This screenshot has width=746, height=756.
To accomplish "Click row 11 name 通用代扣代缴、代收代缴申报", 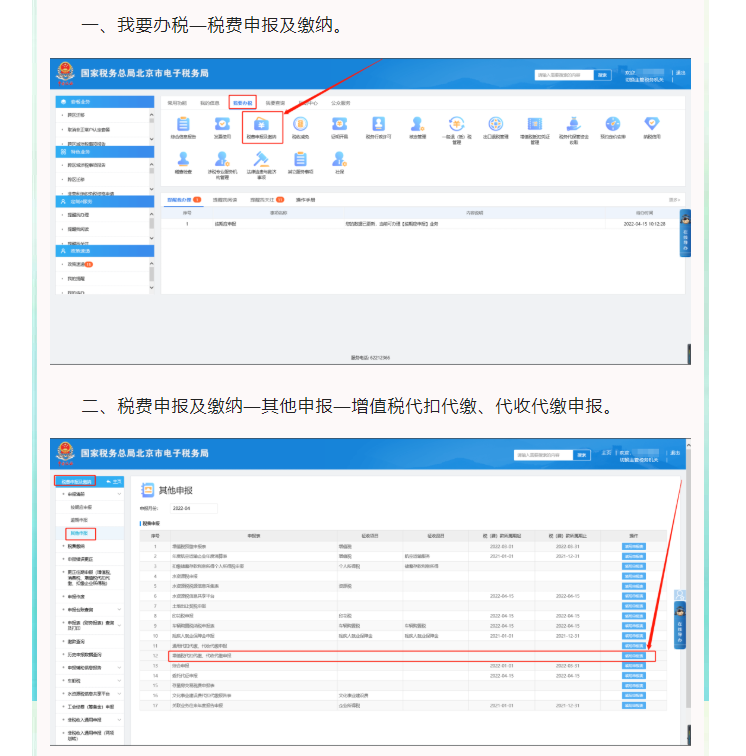I will coord(200,646).
